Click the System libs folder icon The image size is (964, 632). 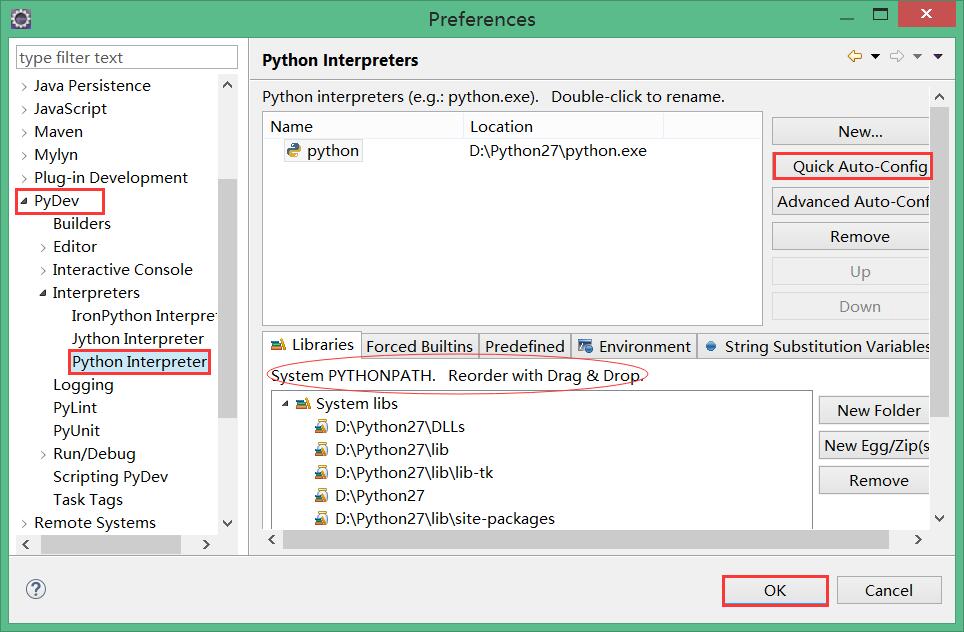click(x=303, y=404)
